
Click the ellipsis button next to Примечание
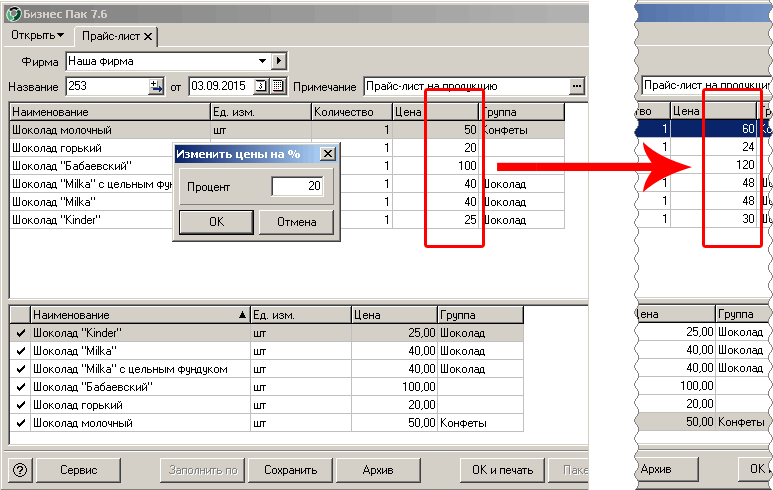coord(576,87)
